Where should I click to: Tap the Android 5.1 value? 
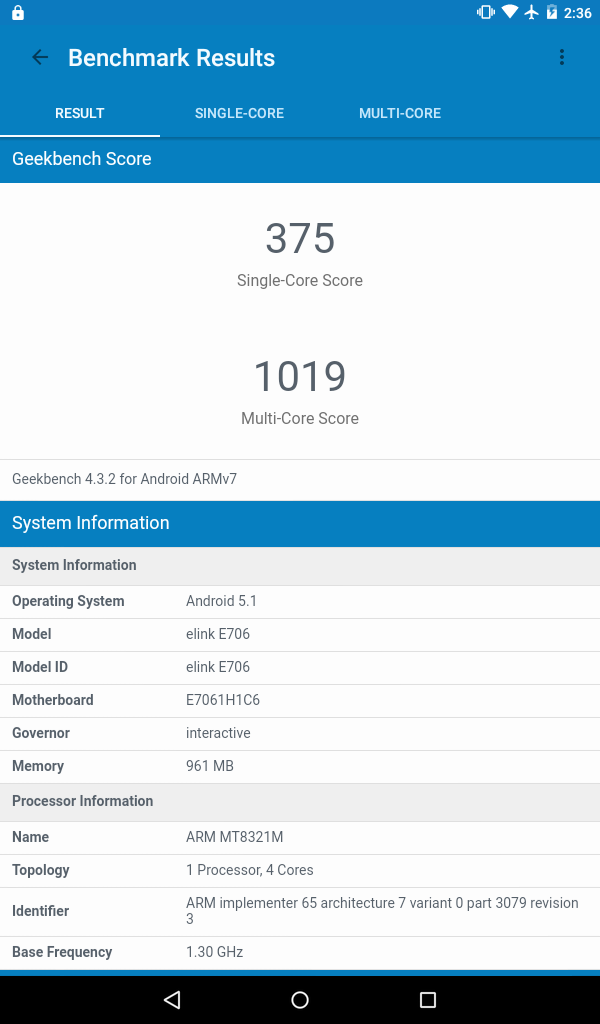221,601
